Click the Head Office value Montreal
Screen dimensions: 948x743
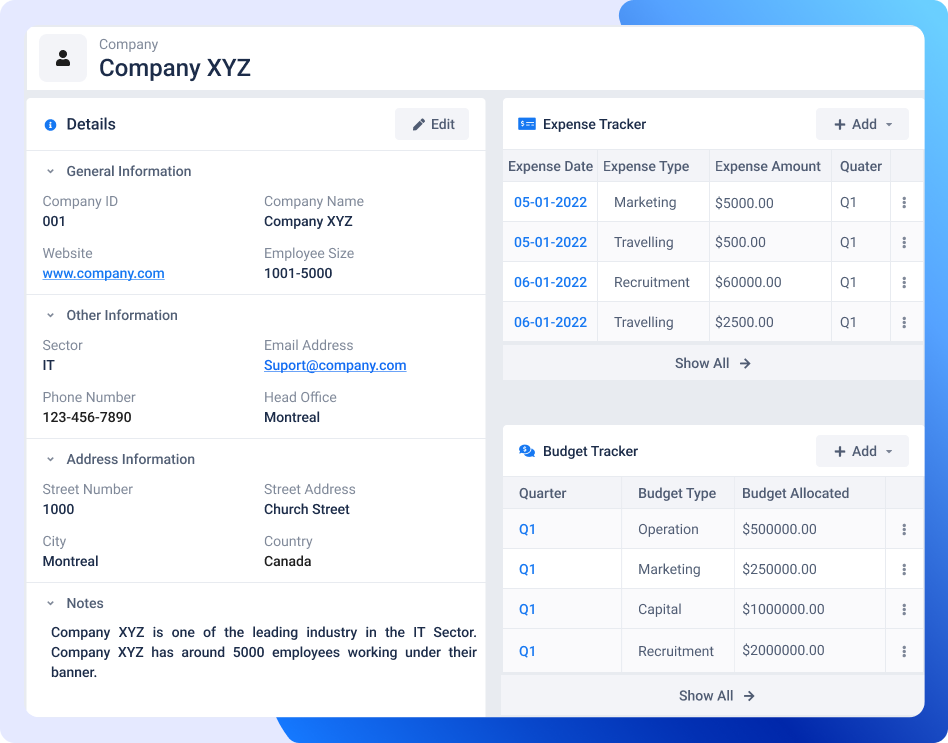pos(292,417)
